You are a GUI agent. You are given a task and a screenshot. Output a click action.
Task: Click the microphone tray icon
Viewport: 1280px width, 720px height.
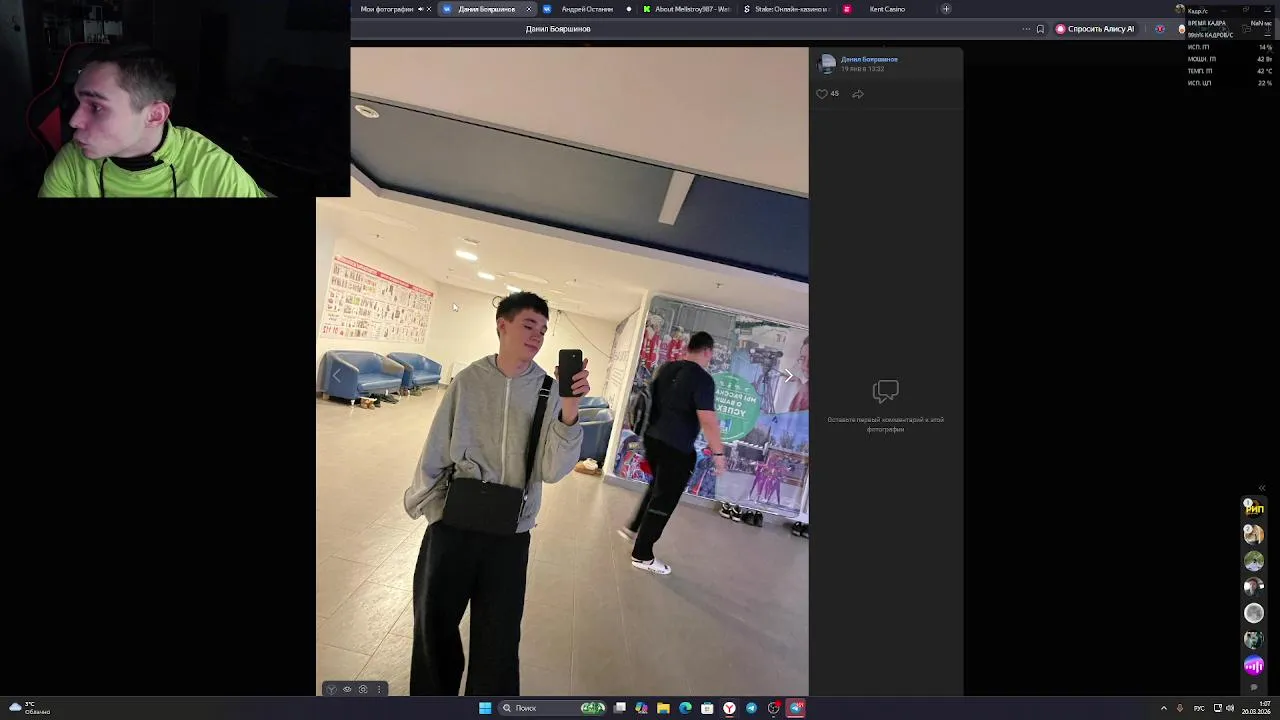tap(1180, 708)
